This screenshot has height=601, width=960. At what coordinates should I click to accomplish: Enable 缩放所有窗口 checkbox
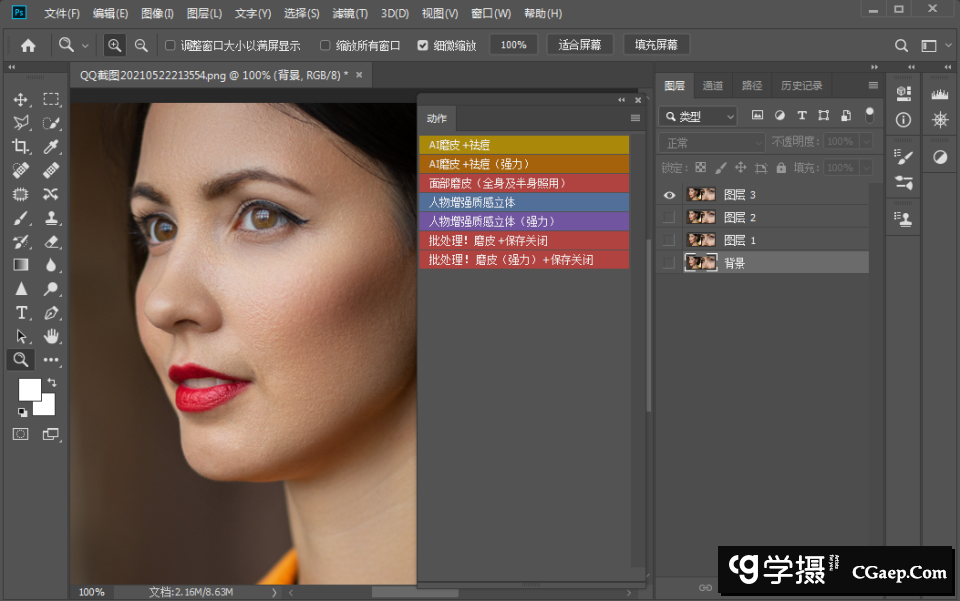(325, 45)
